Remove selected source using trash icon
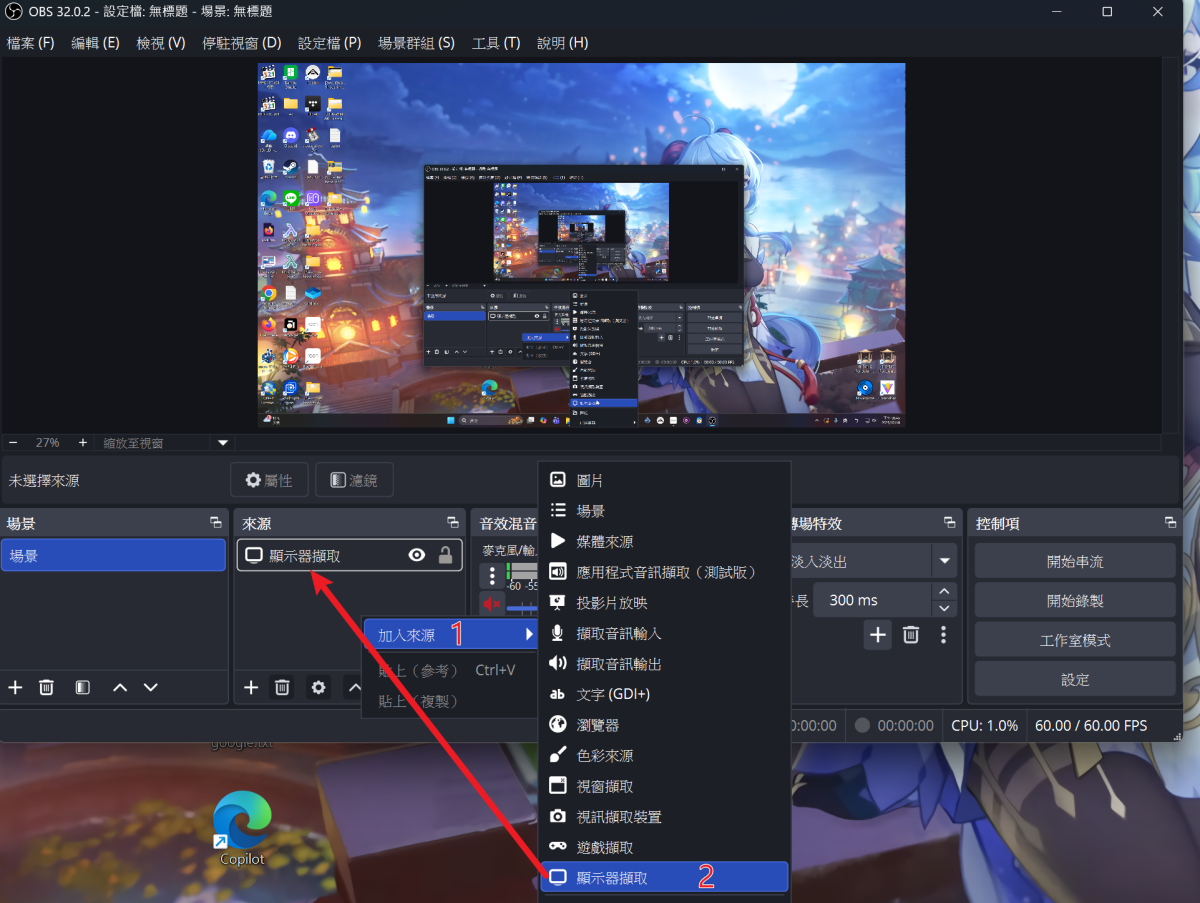 (282, 687)
